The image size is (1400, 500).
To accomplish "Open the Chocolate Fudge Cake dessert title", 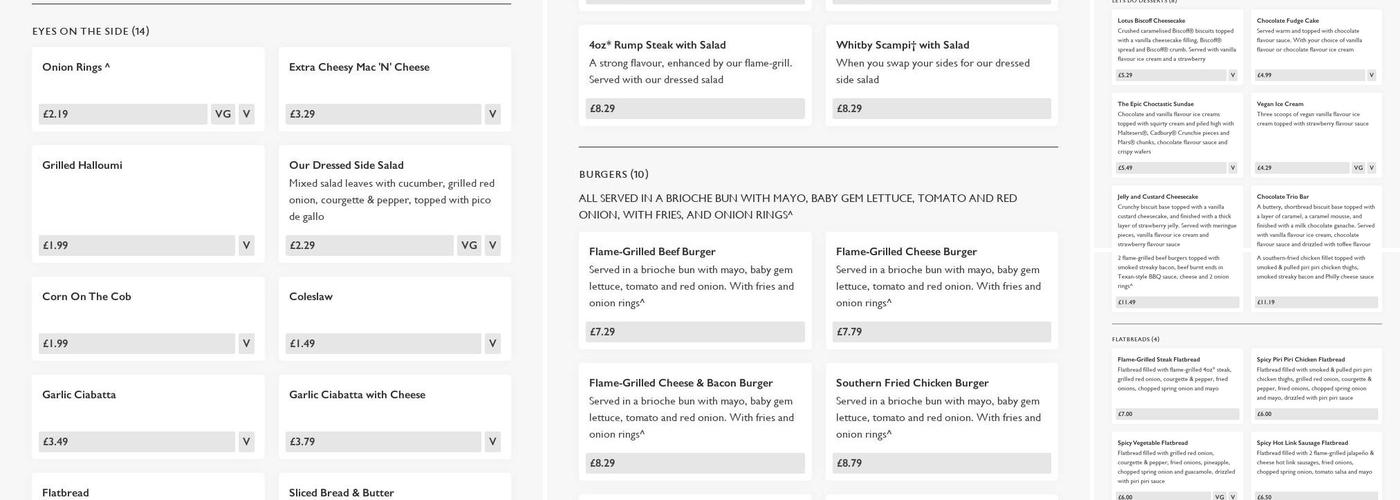I will tap(1288, 20).
